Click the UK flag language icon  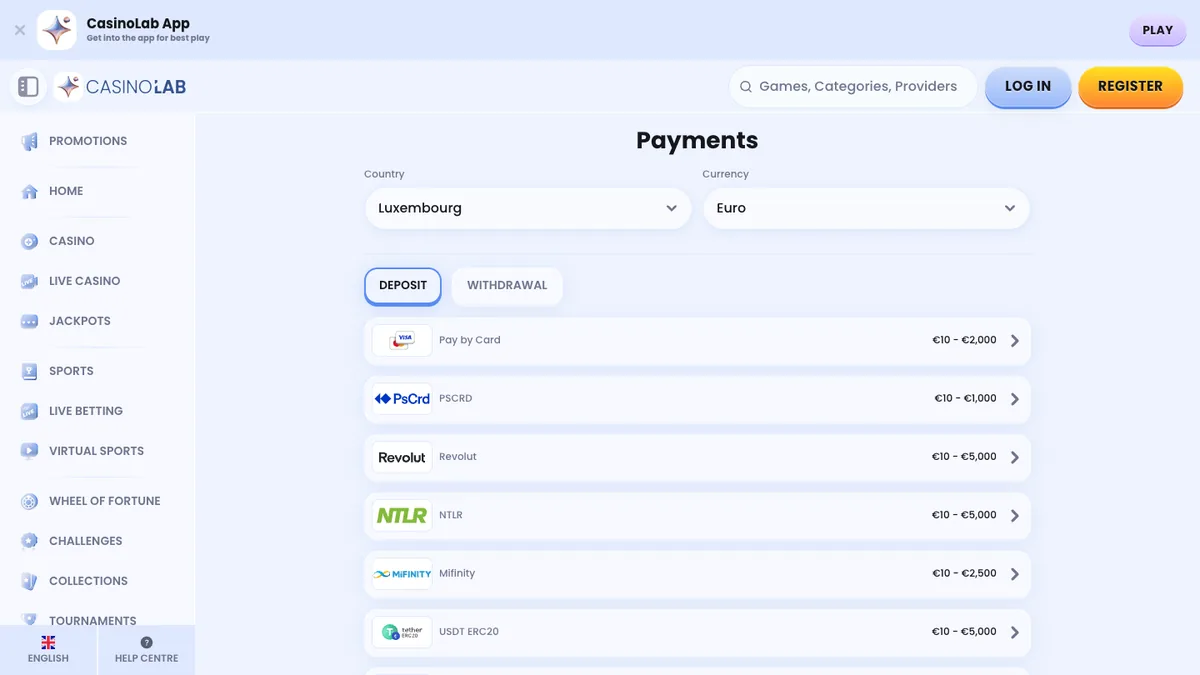(48, 642)
